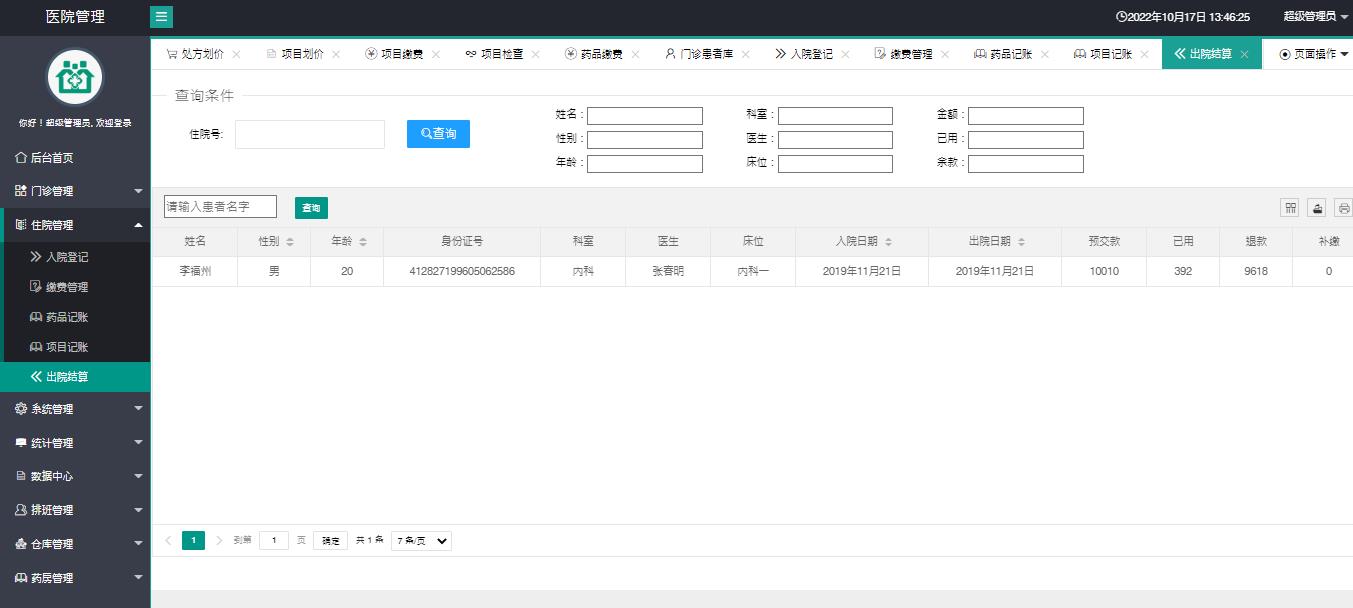The image size is (1353, 608).
Task: Close the 处方划价 tab
Action: click(x=236, y=55)
